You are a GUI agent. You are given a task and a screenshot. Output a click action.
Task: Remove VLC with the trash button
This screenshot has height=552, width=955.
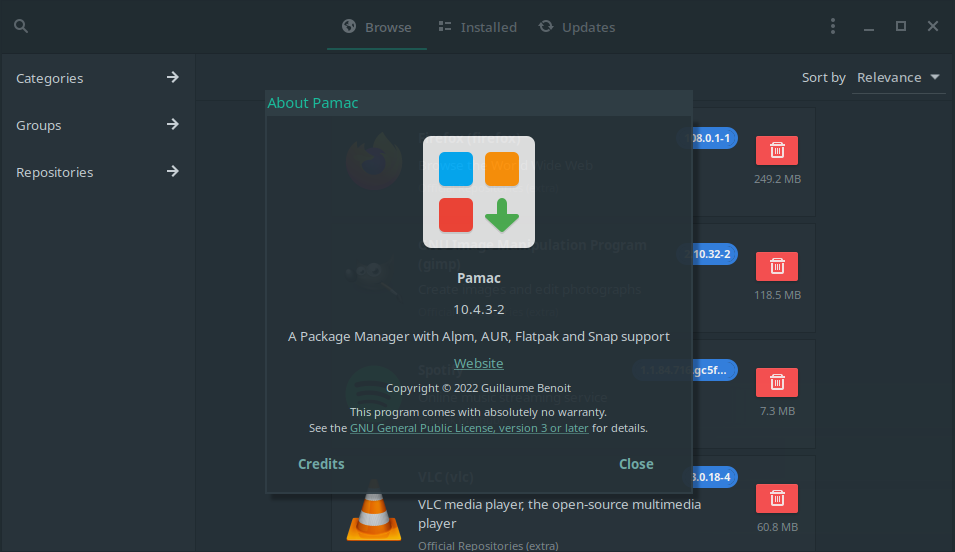tap(777, 498)
